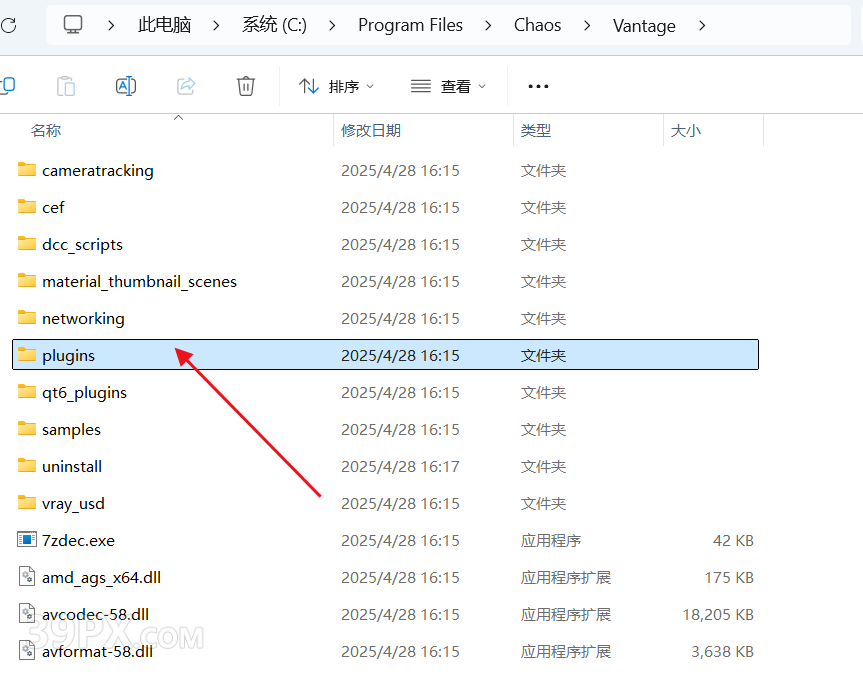Click the delete trash can icon
The height and width of the screenshot is (676, 863).
(x=245, y=86)
